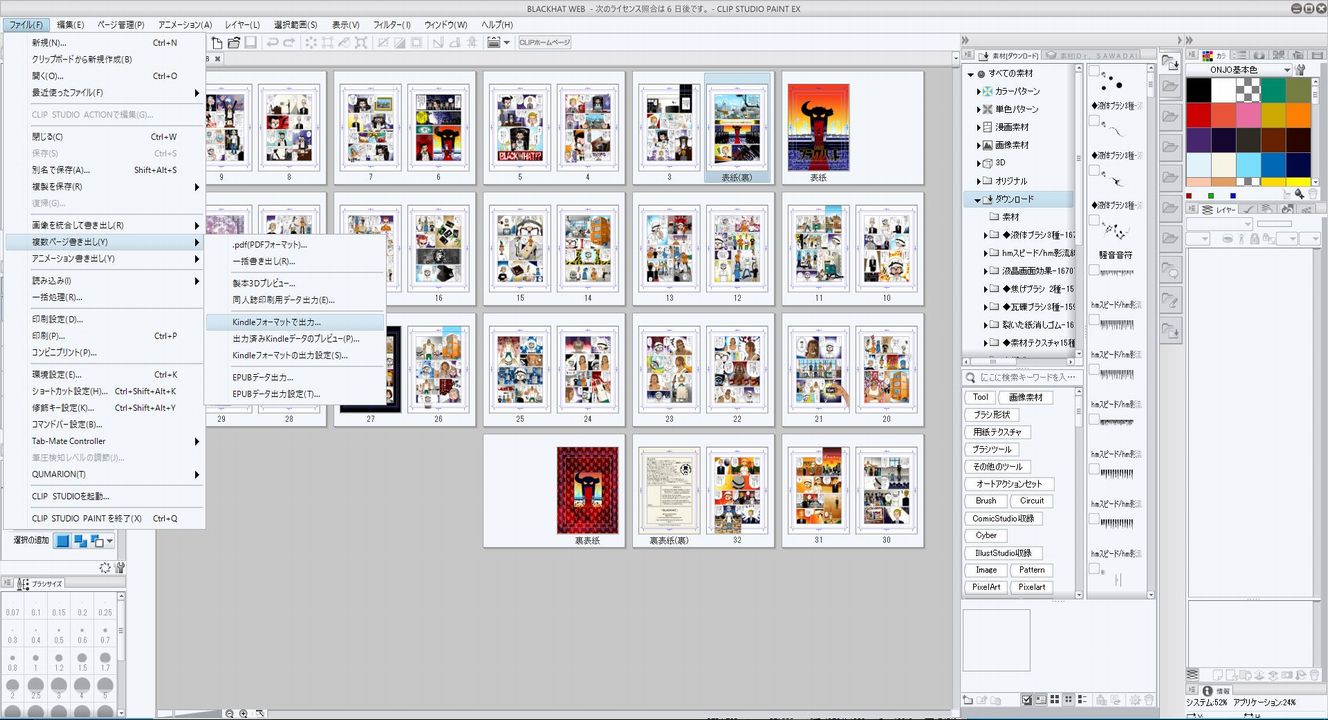Image resolution: width=1328 pixels, height=720 pixels.
Task: Click the wrench icon above the brush size panel
Action: tap(120, 567)
